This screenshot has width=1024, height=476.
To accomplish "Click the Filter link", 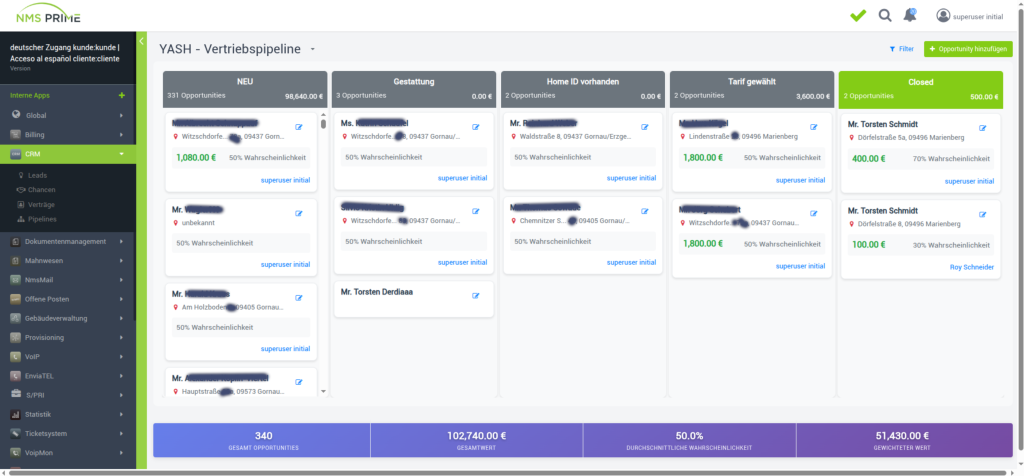I will [901, 49].
